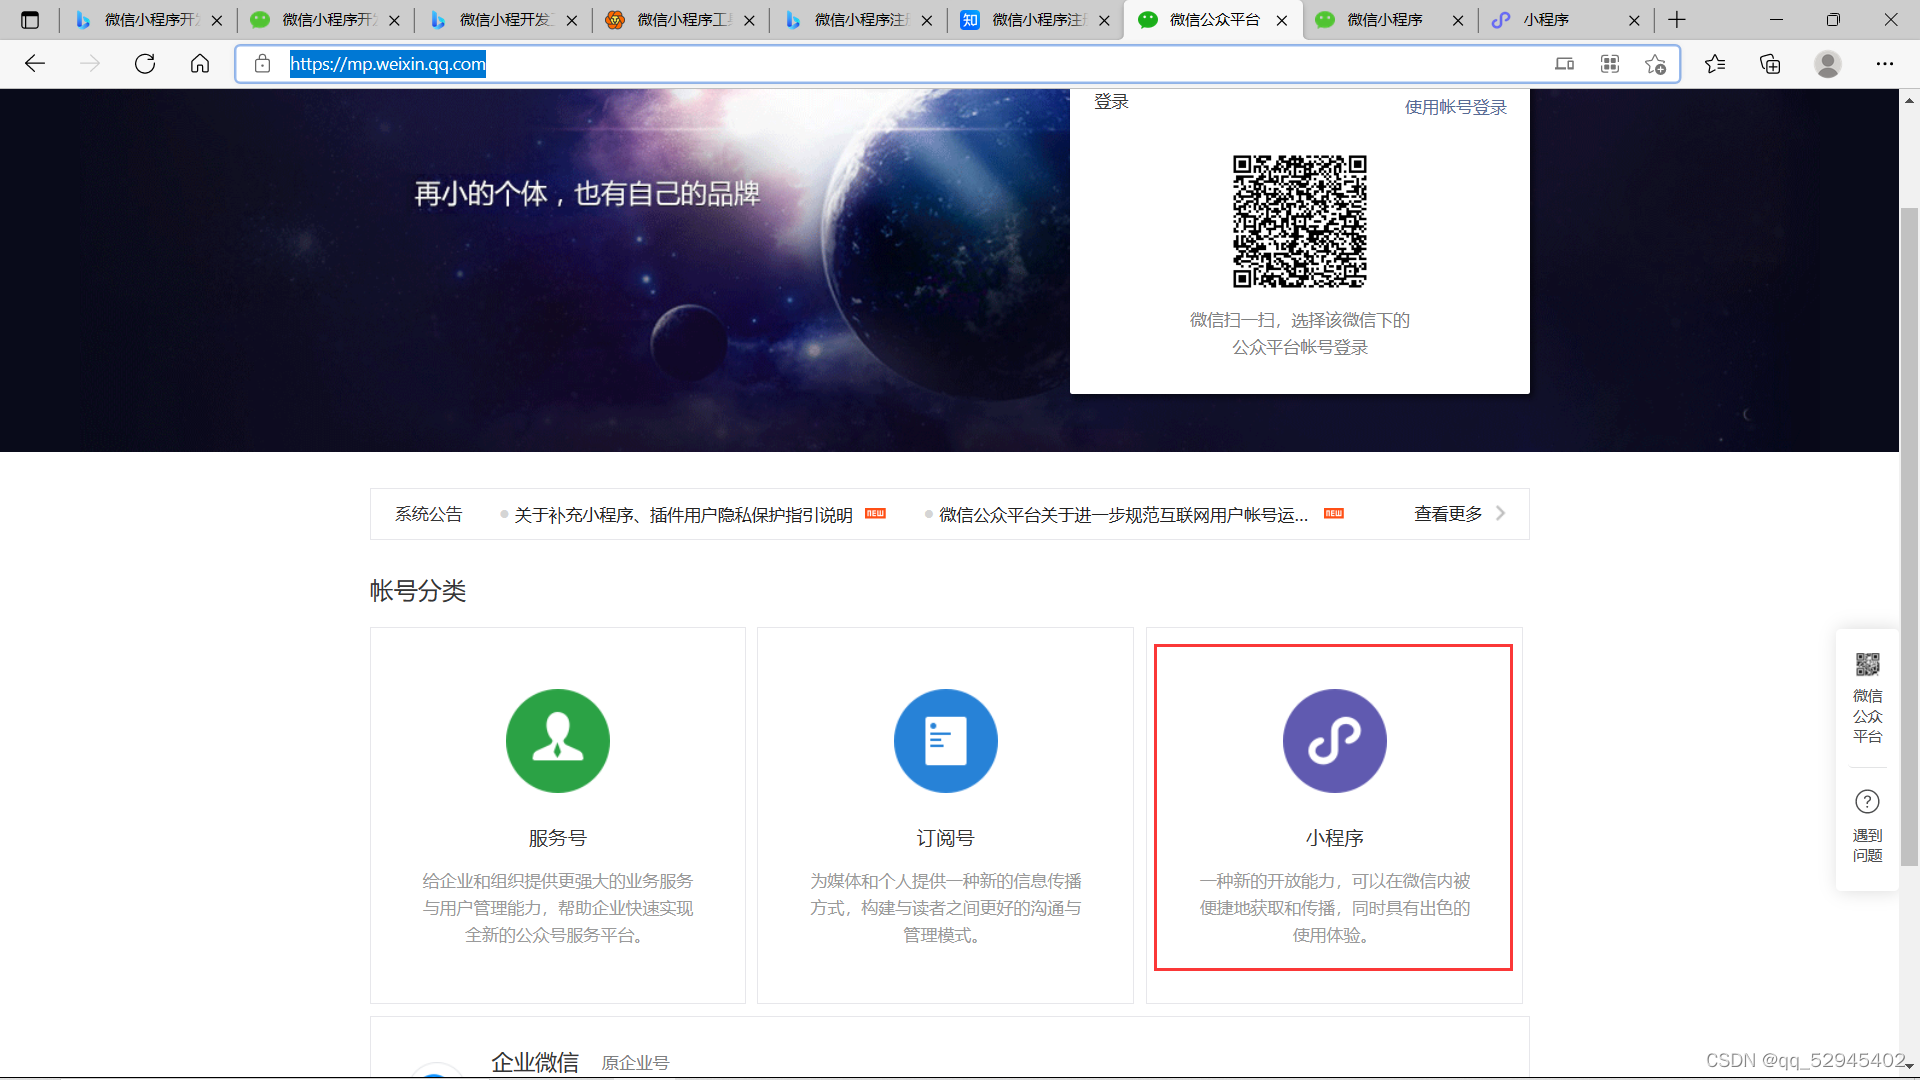Click scrollbar up arrow
Viewport: 1920px width, 1080px height.
pyautogui.click(x=1909, y=100)
